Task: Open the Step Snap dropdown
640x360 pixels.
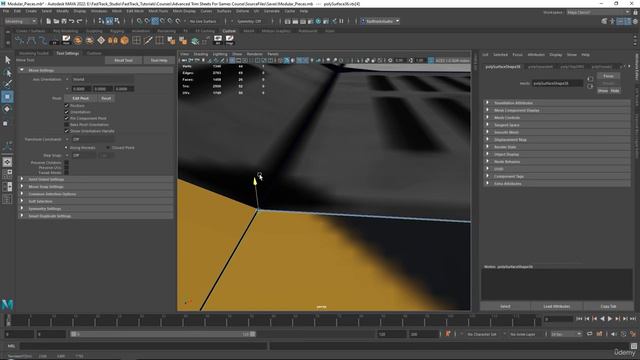Action: coord(84,156)
